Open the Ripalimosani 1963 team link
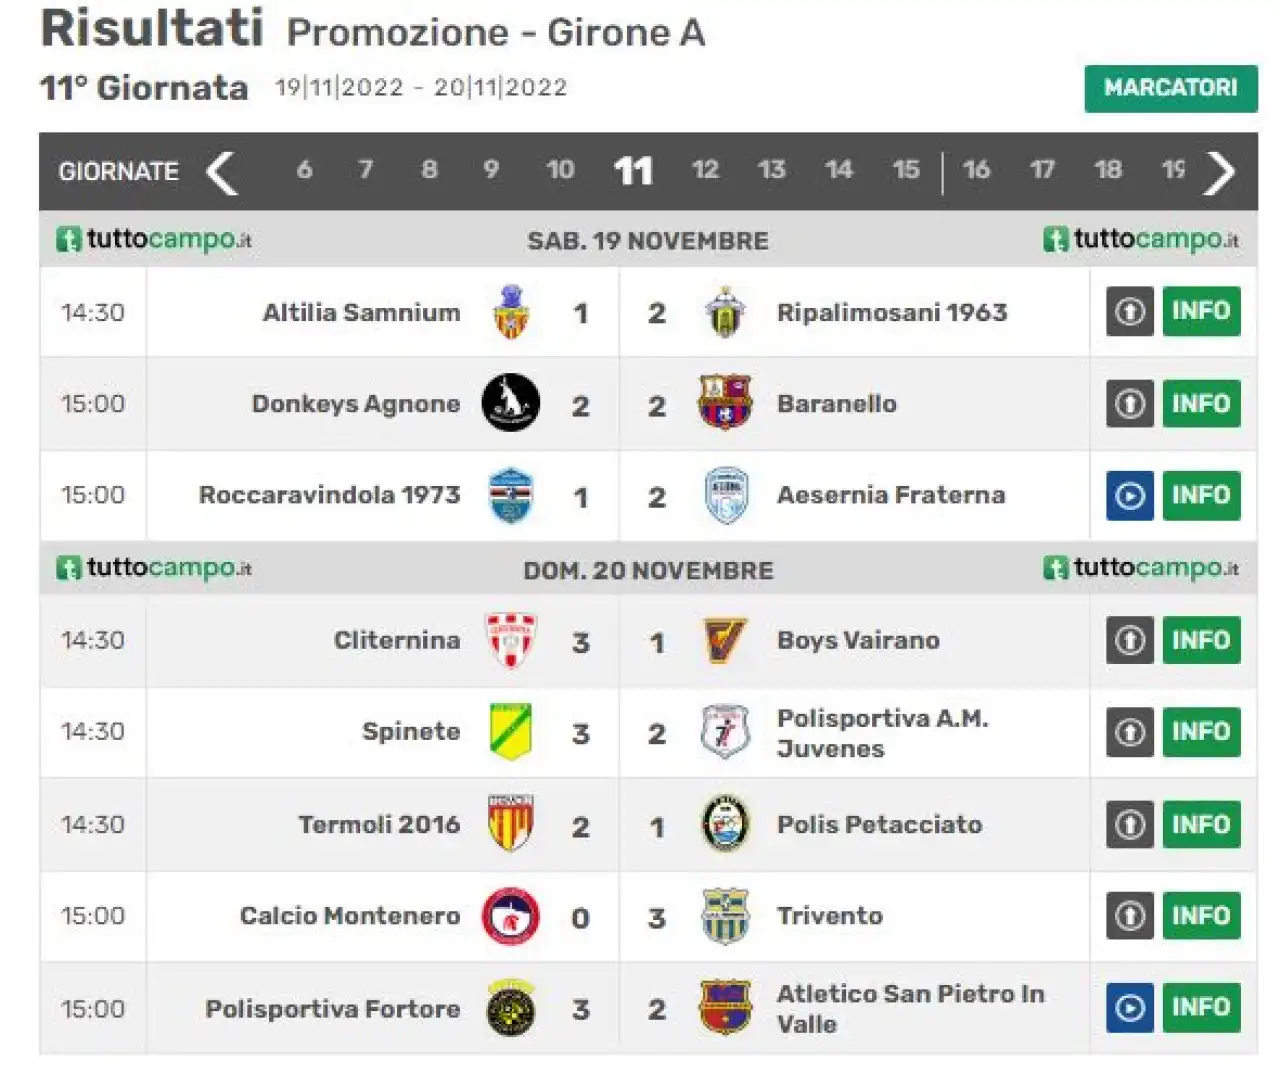The height and width of the screenshot is (1074, 1280). (892, 312)
